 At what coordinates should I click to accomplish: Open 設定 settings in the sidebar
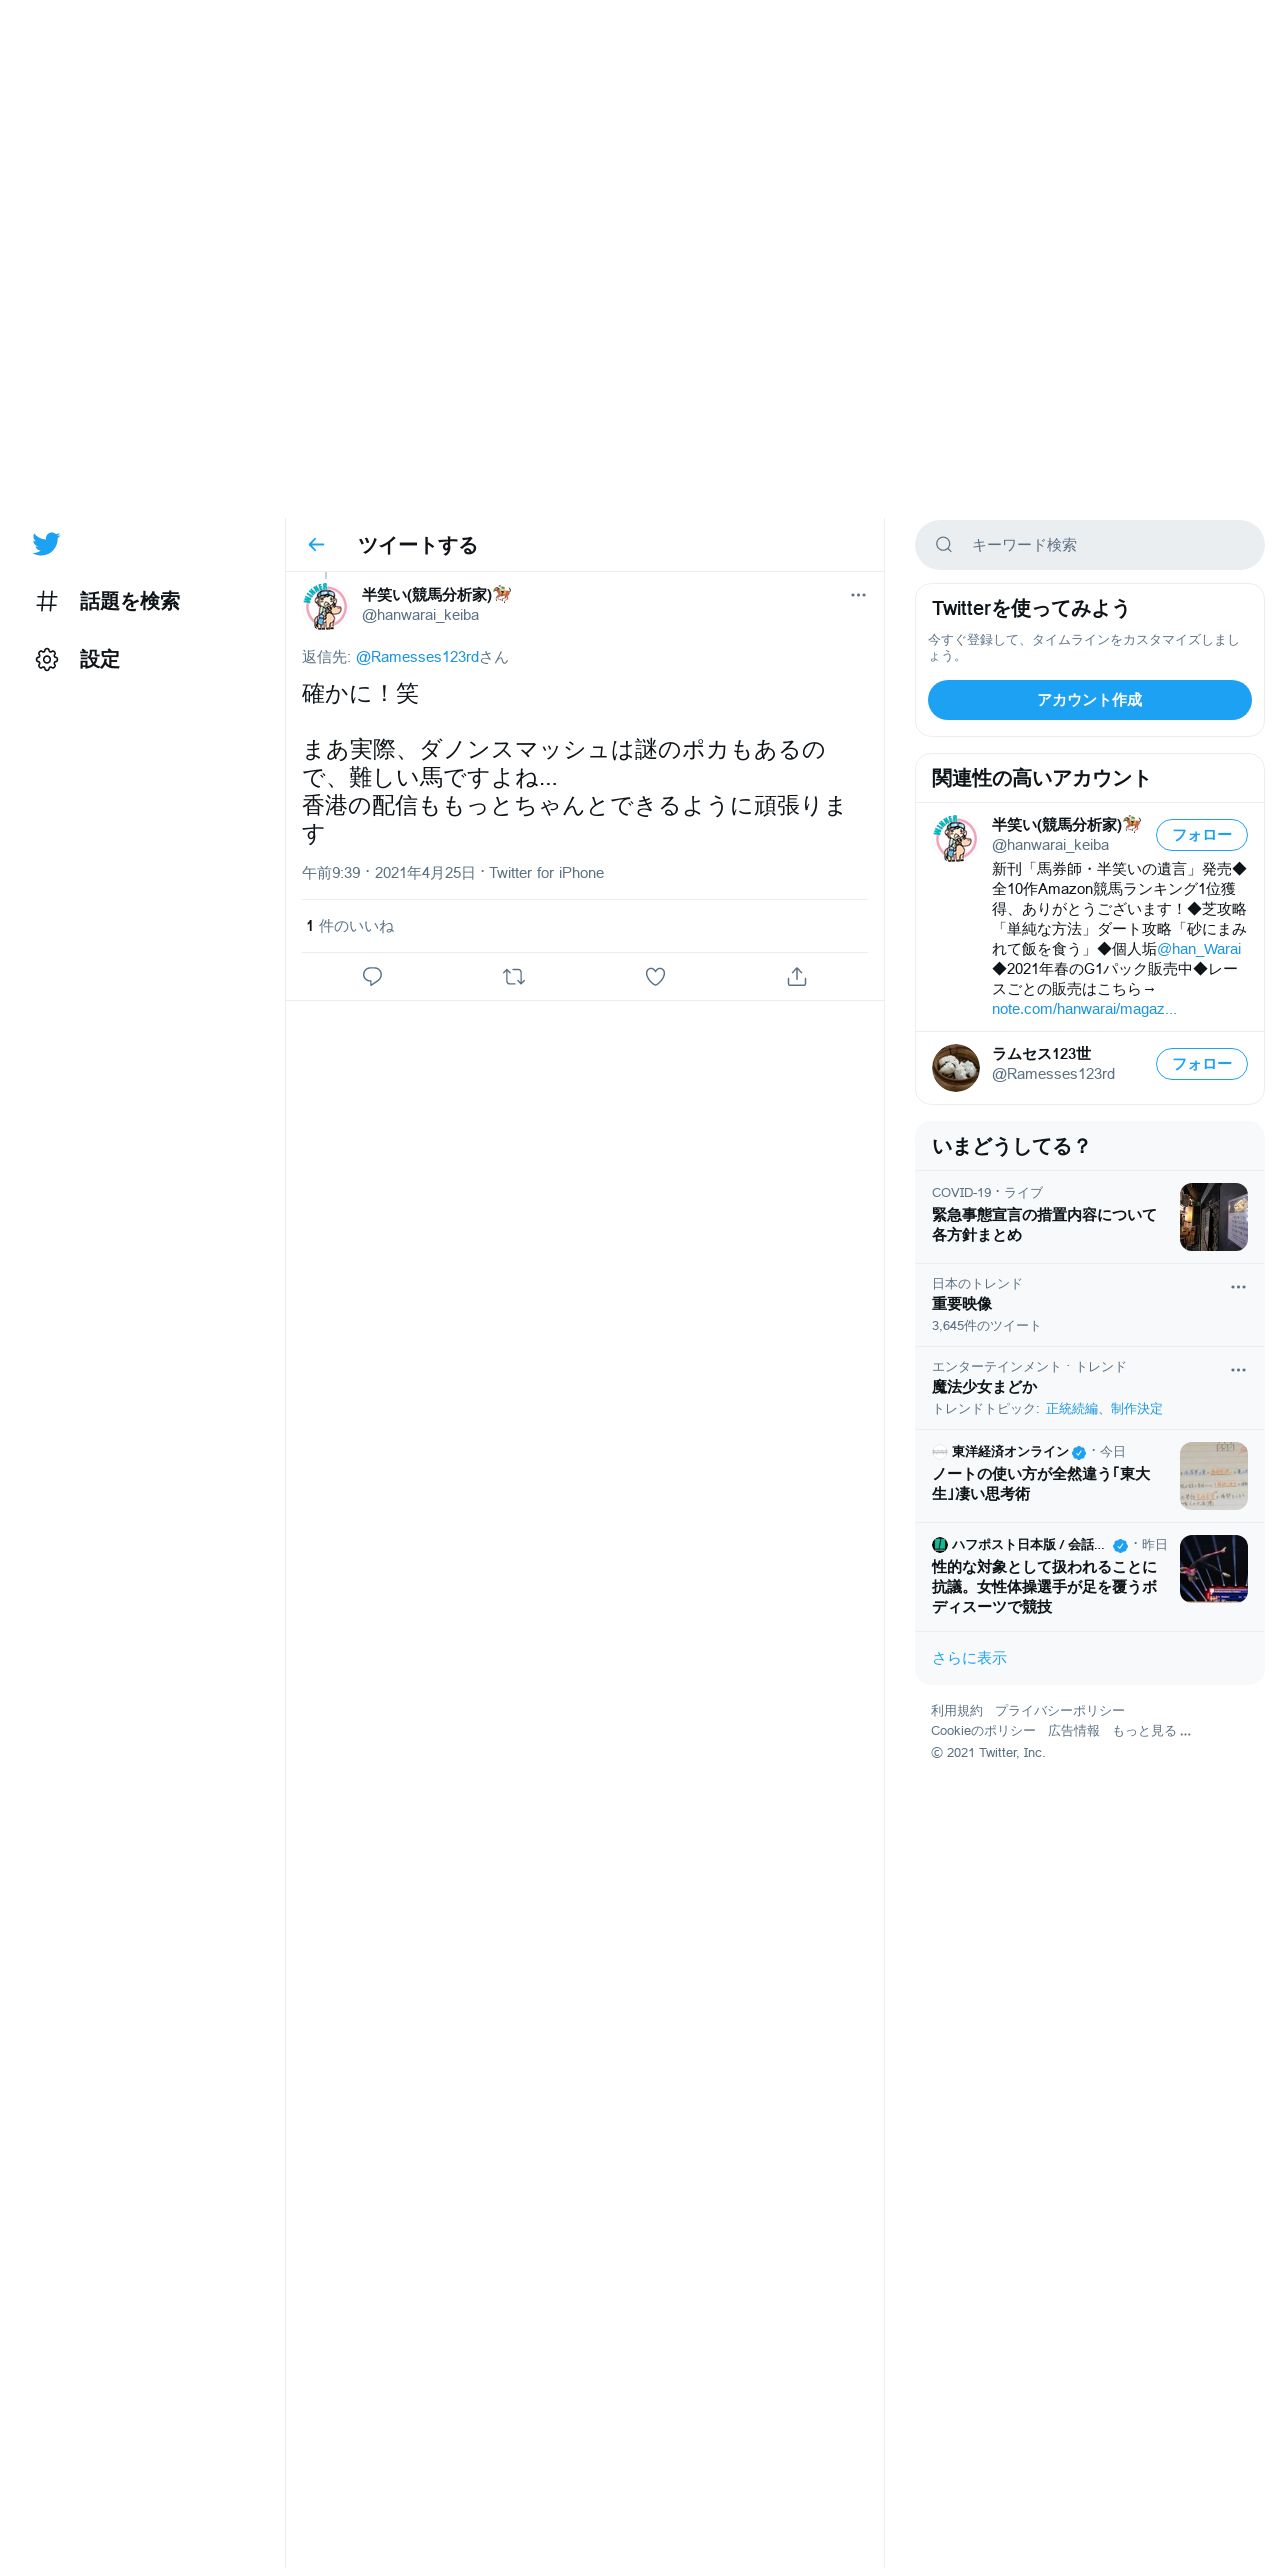[x=78, y=659]
